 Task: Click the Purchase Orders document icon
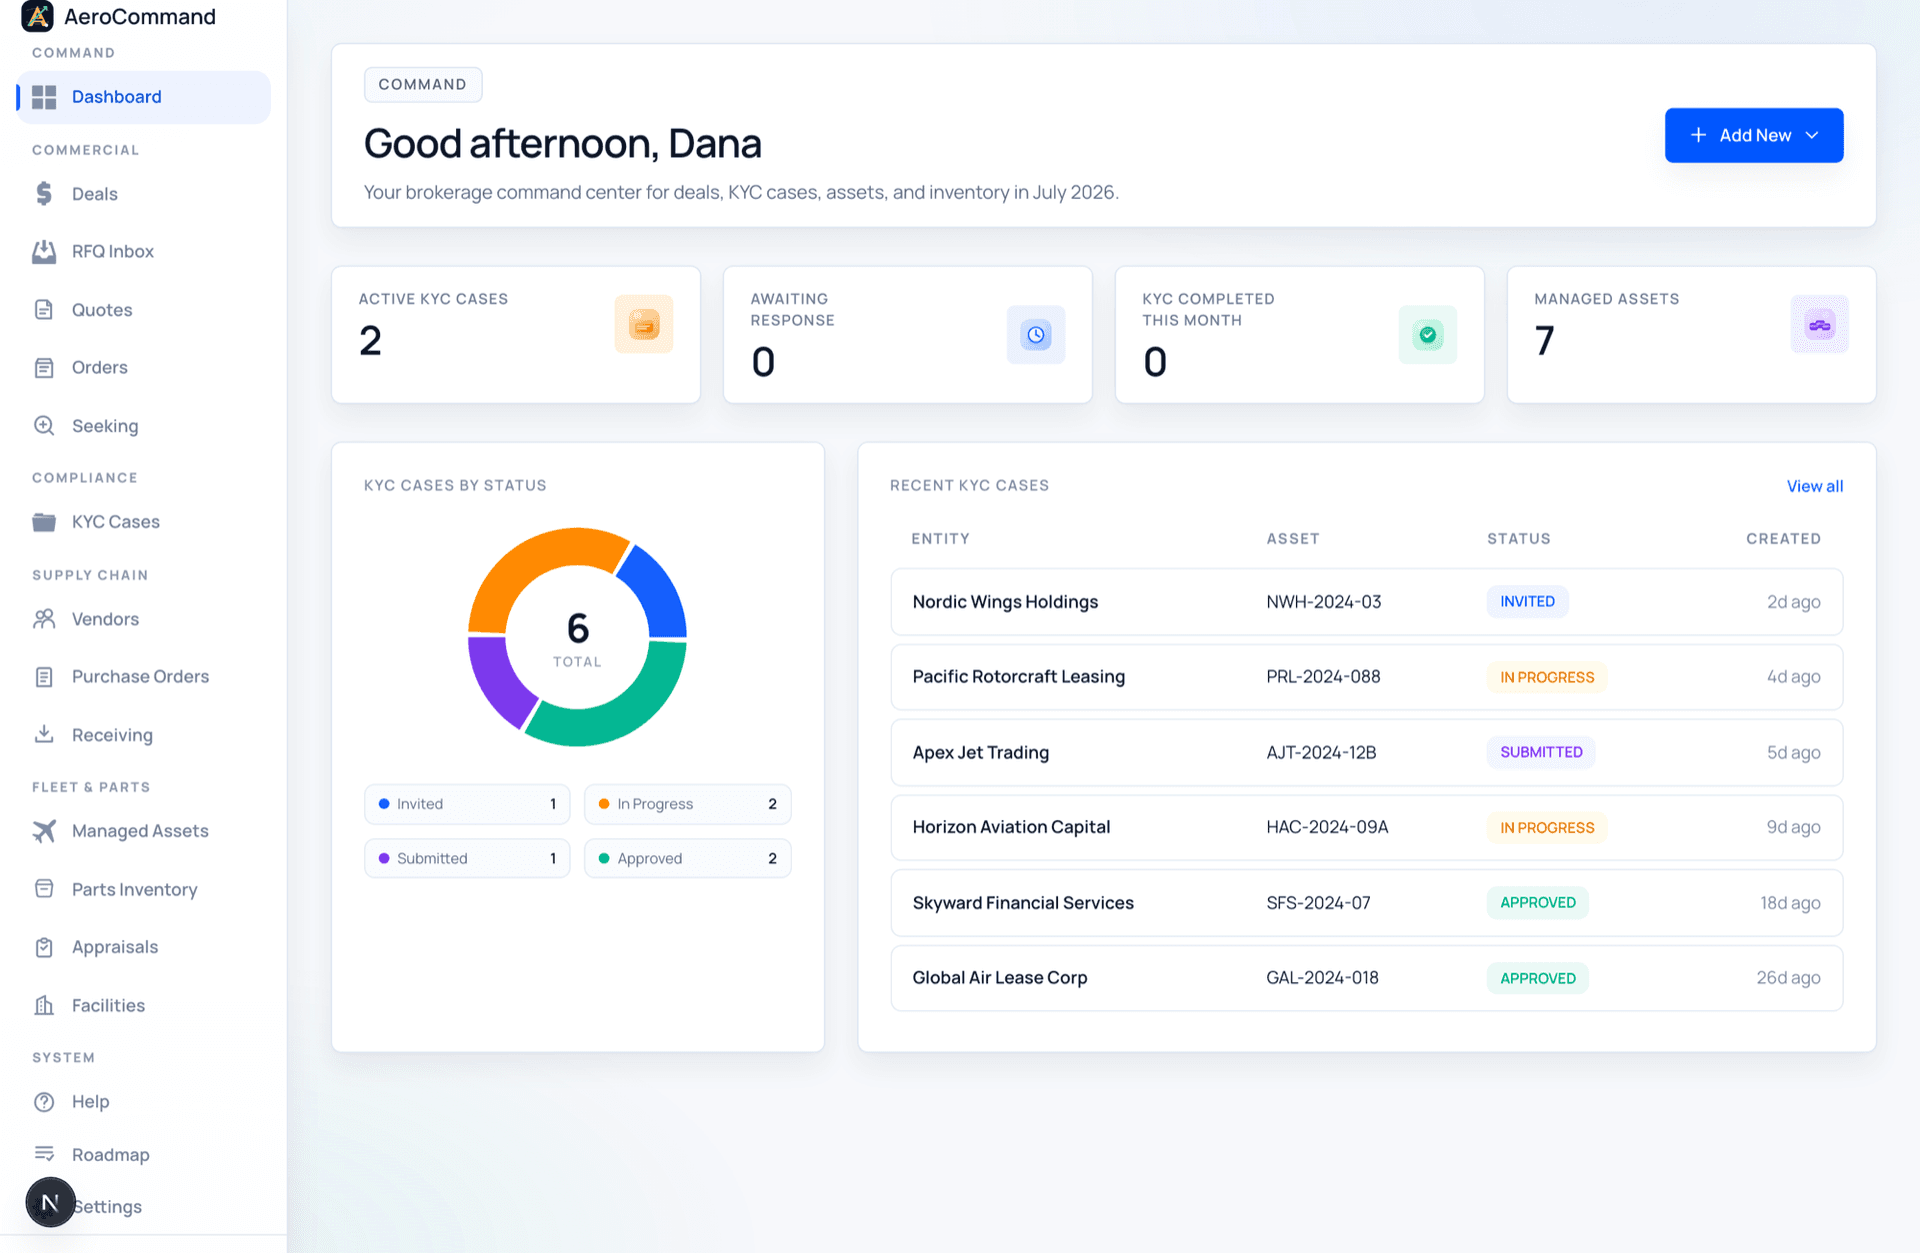(x=44, y=677)
